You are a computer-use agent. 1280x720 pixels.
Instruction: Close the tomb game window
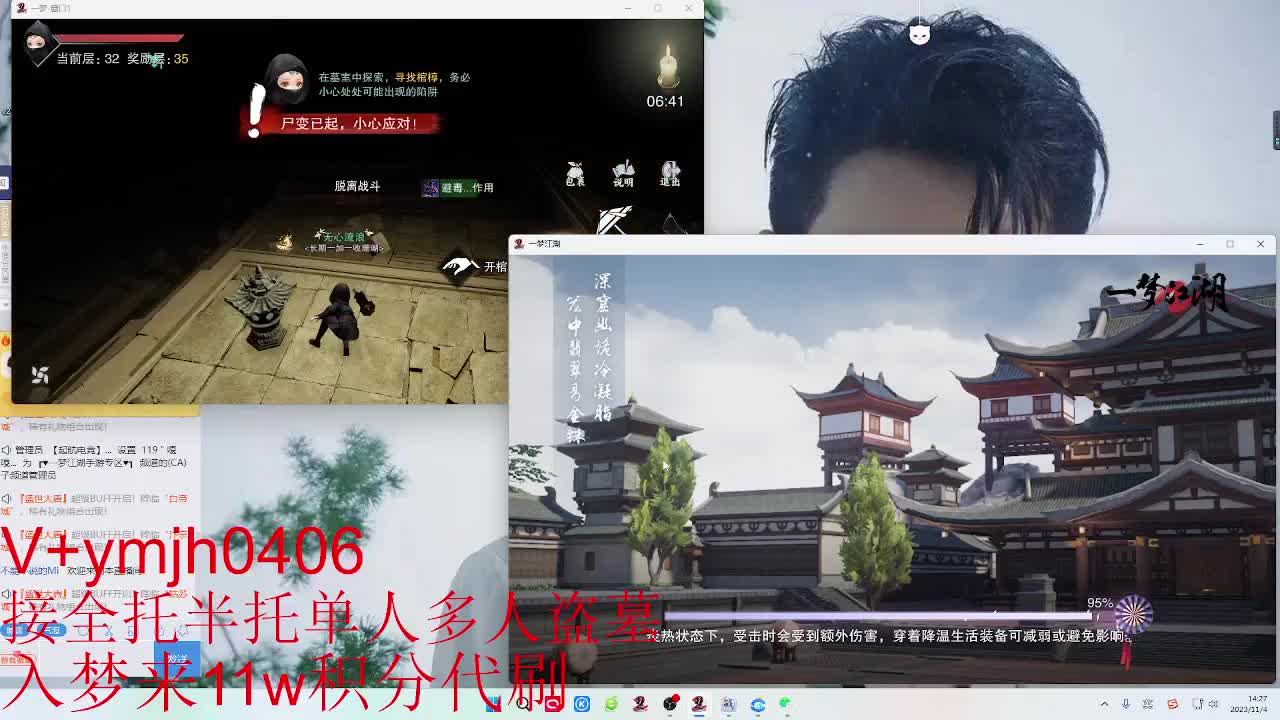click(688, 8)
